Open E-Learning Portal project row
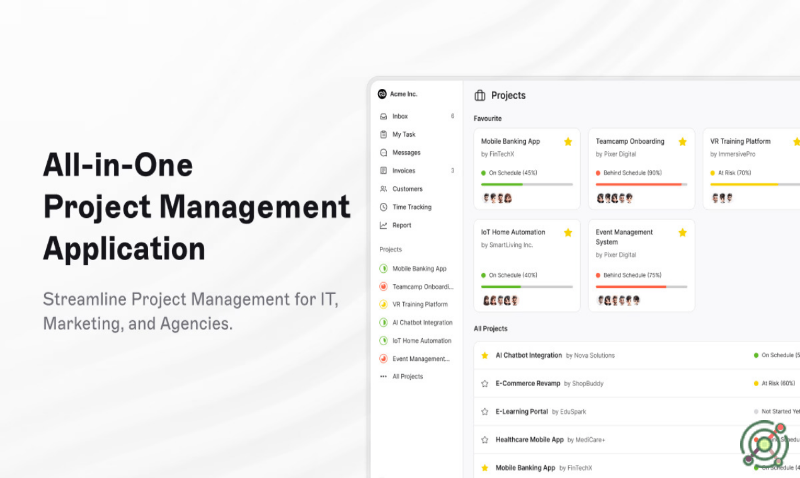The image size is (800, 478). [522, 411]
